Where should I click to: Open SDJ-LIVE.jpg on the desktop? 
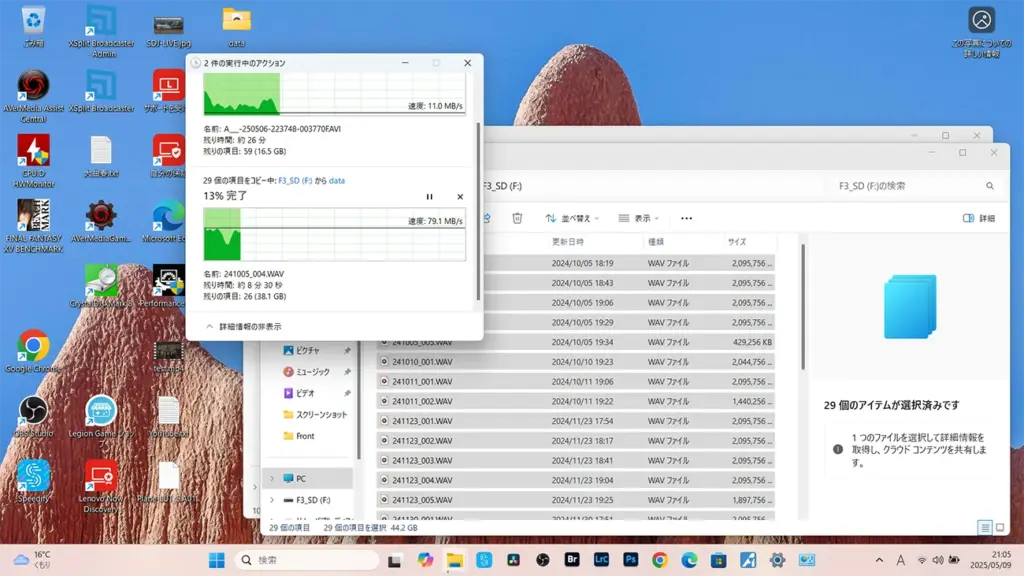[x=168, y=29]
